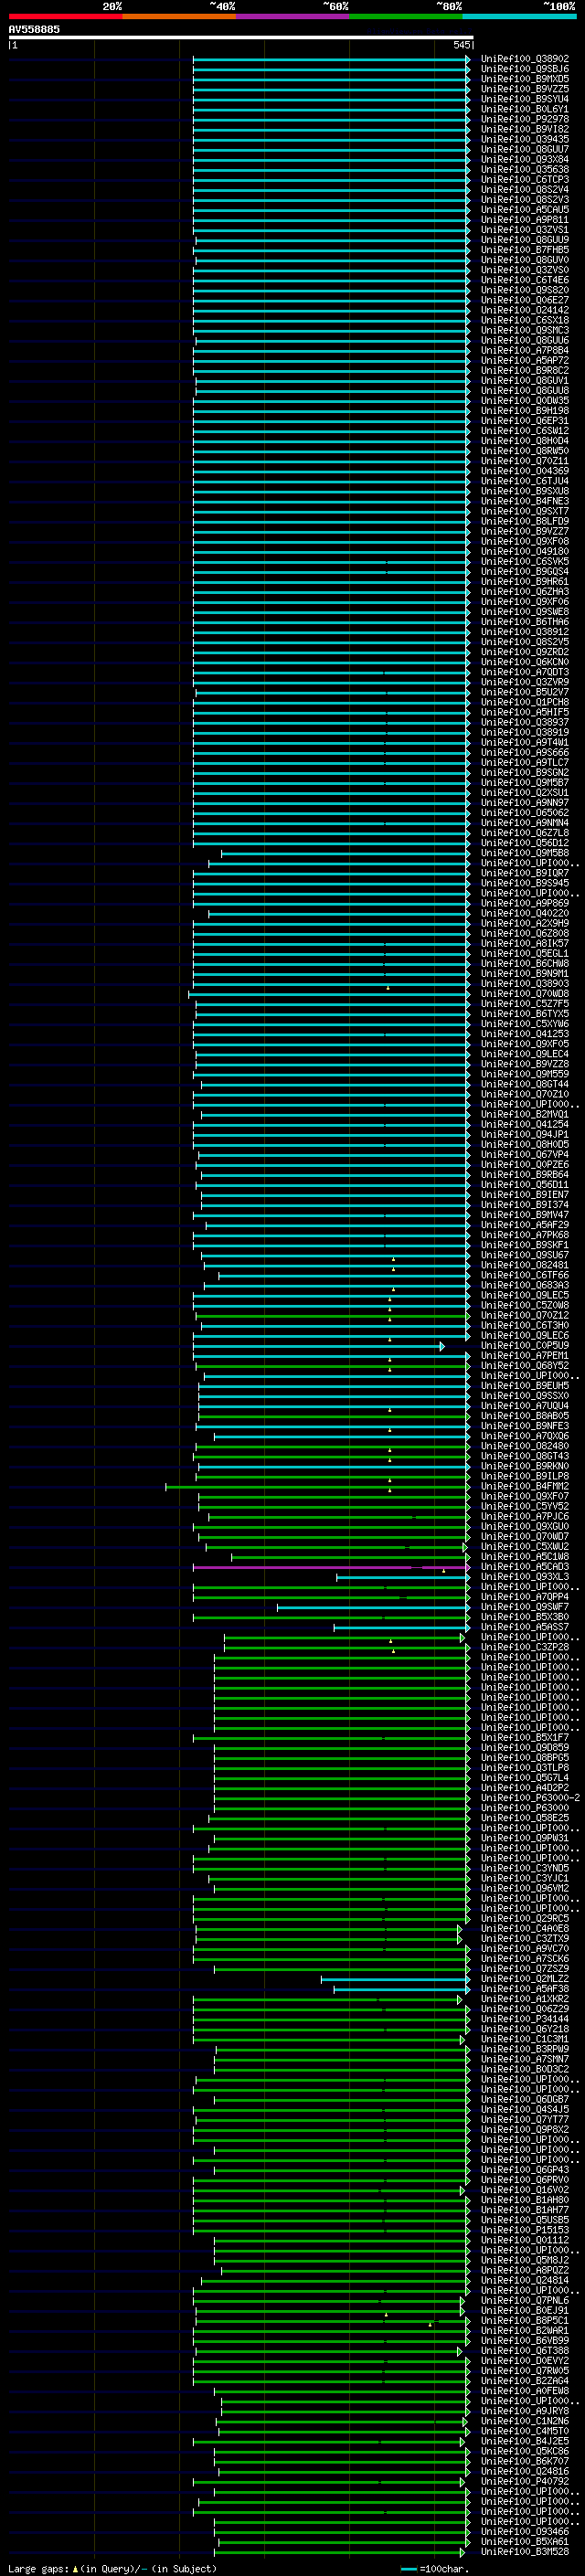Select the label UniRef100_Q41254

pyautogui.click(x=525, y=1124)
